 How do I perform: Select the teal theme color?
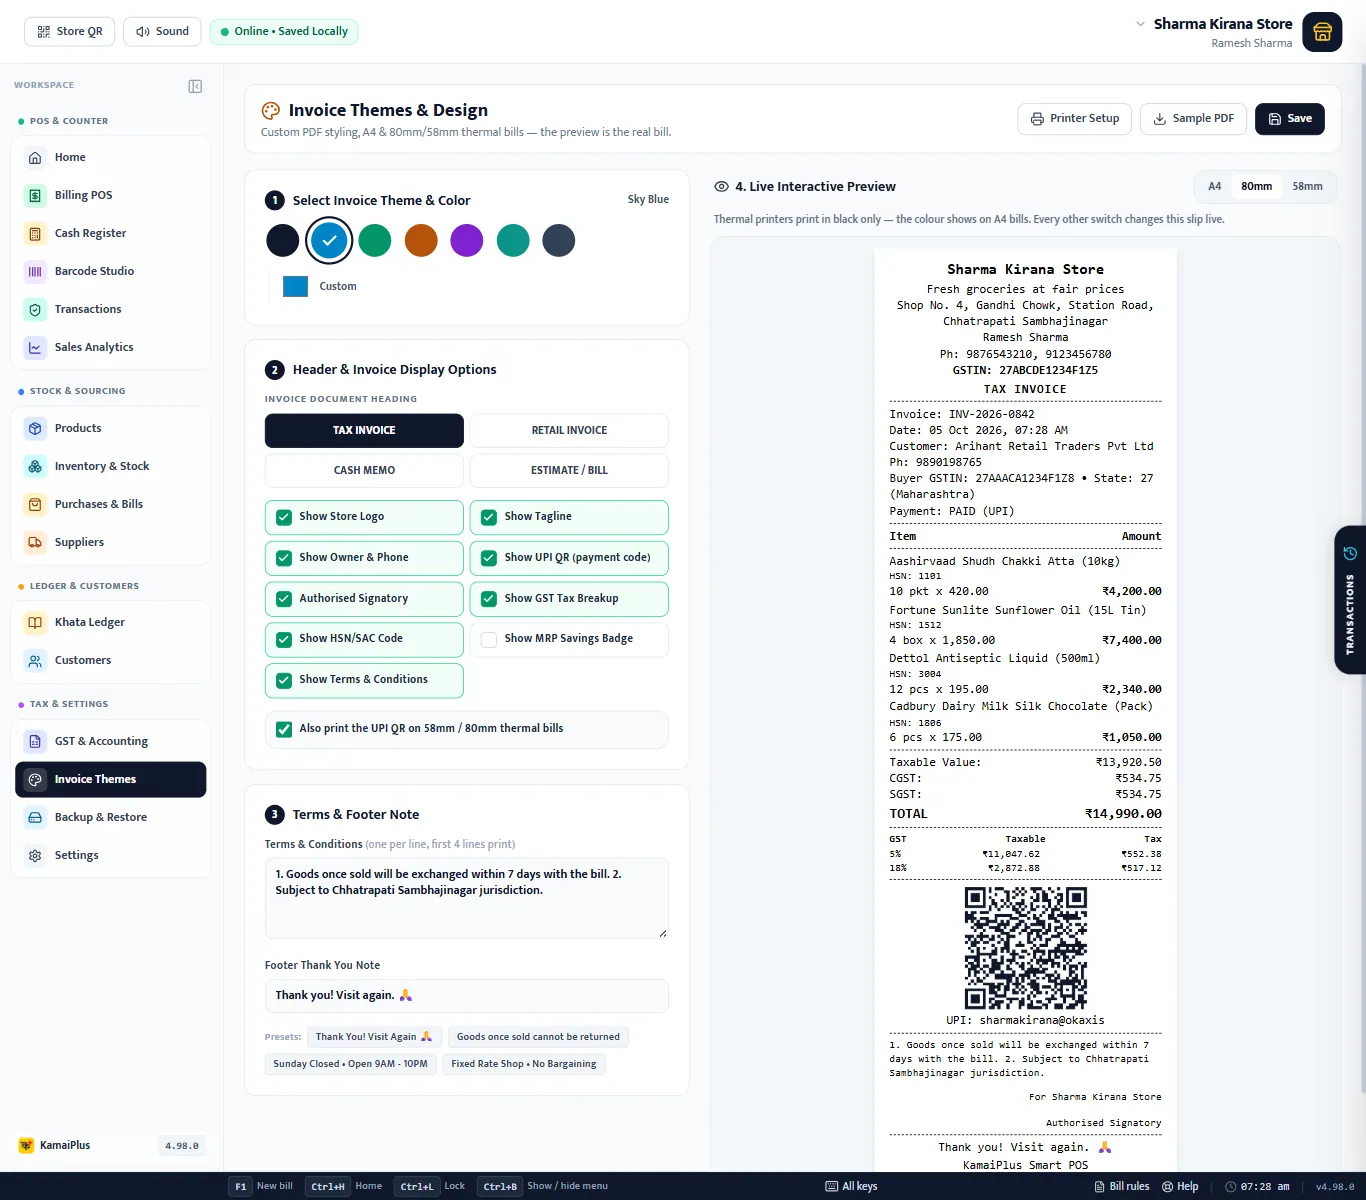point(513,241)
